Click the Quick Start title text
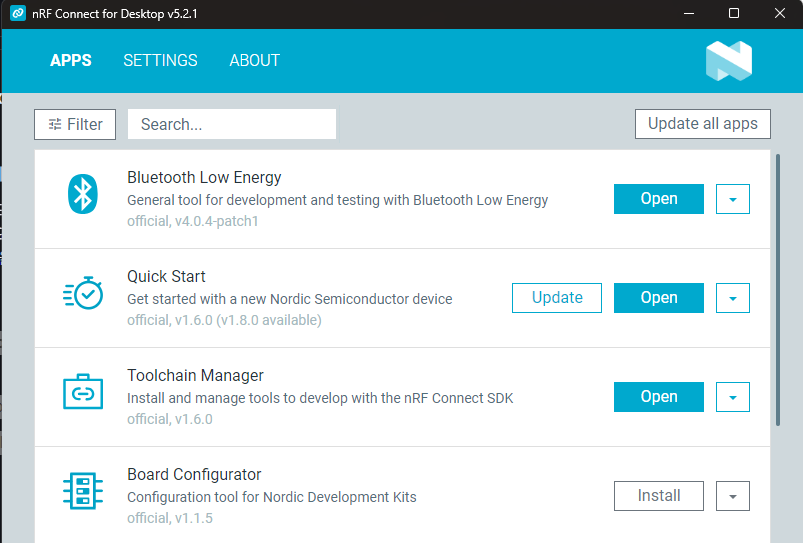The height and width of the screenshot is (543, 803). click(166, 277)
